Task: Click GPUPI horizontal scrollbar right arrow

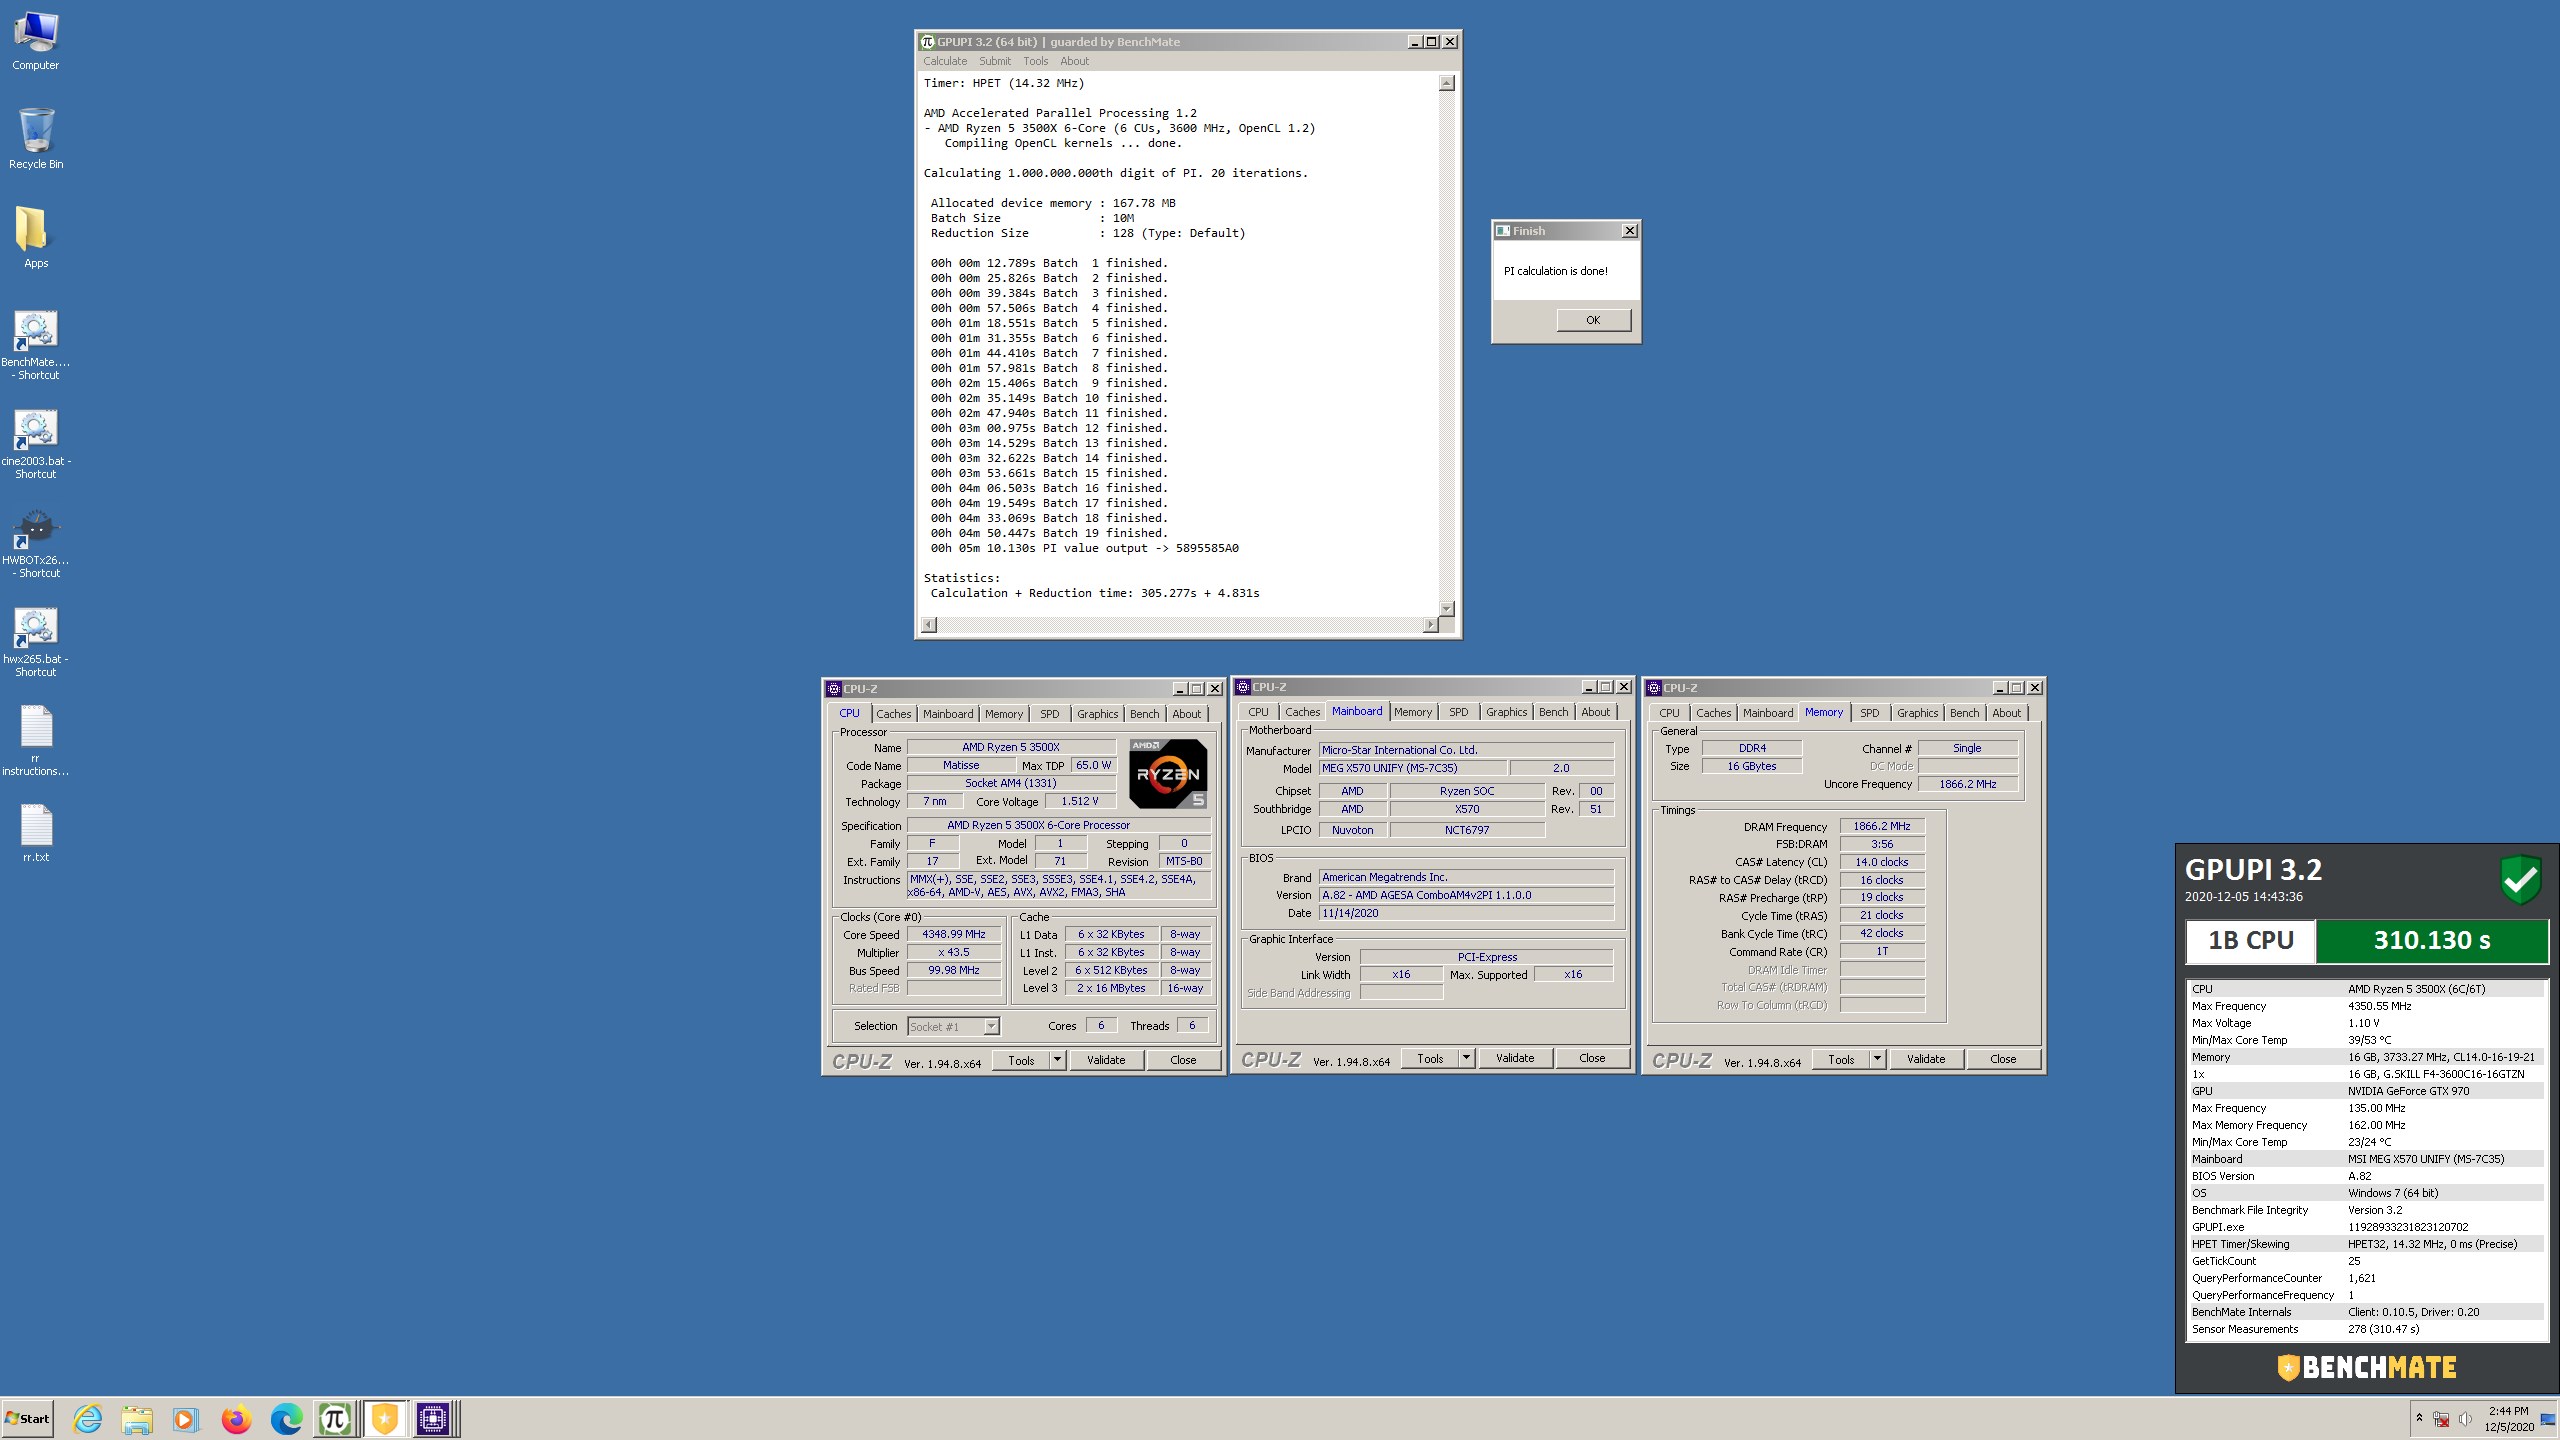Action: pyautogui.click(x=1430, y=625)
